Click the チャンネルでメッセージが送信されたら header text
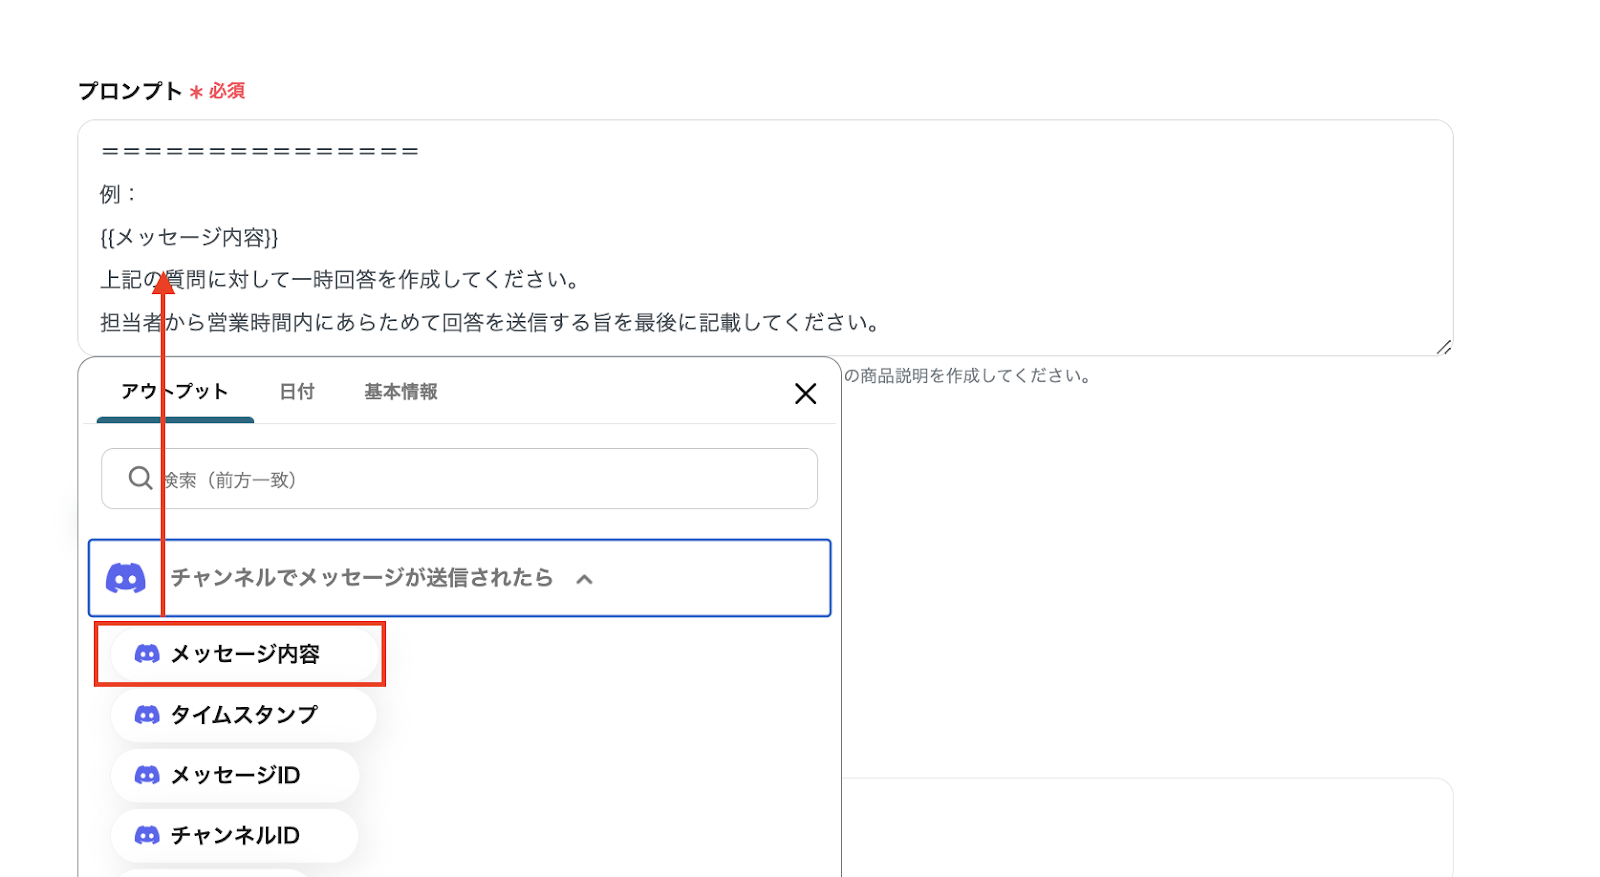This screenshot has height=877, width=1600. point(362,578)
